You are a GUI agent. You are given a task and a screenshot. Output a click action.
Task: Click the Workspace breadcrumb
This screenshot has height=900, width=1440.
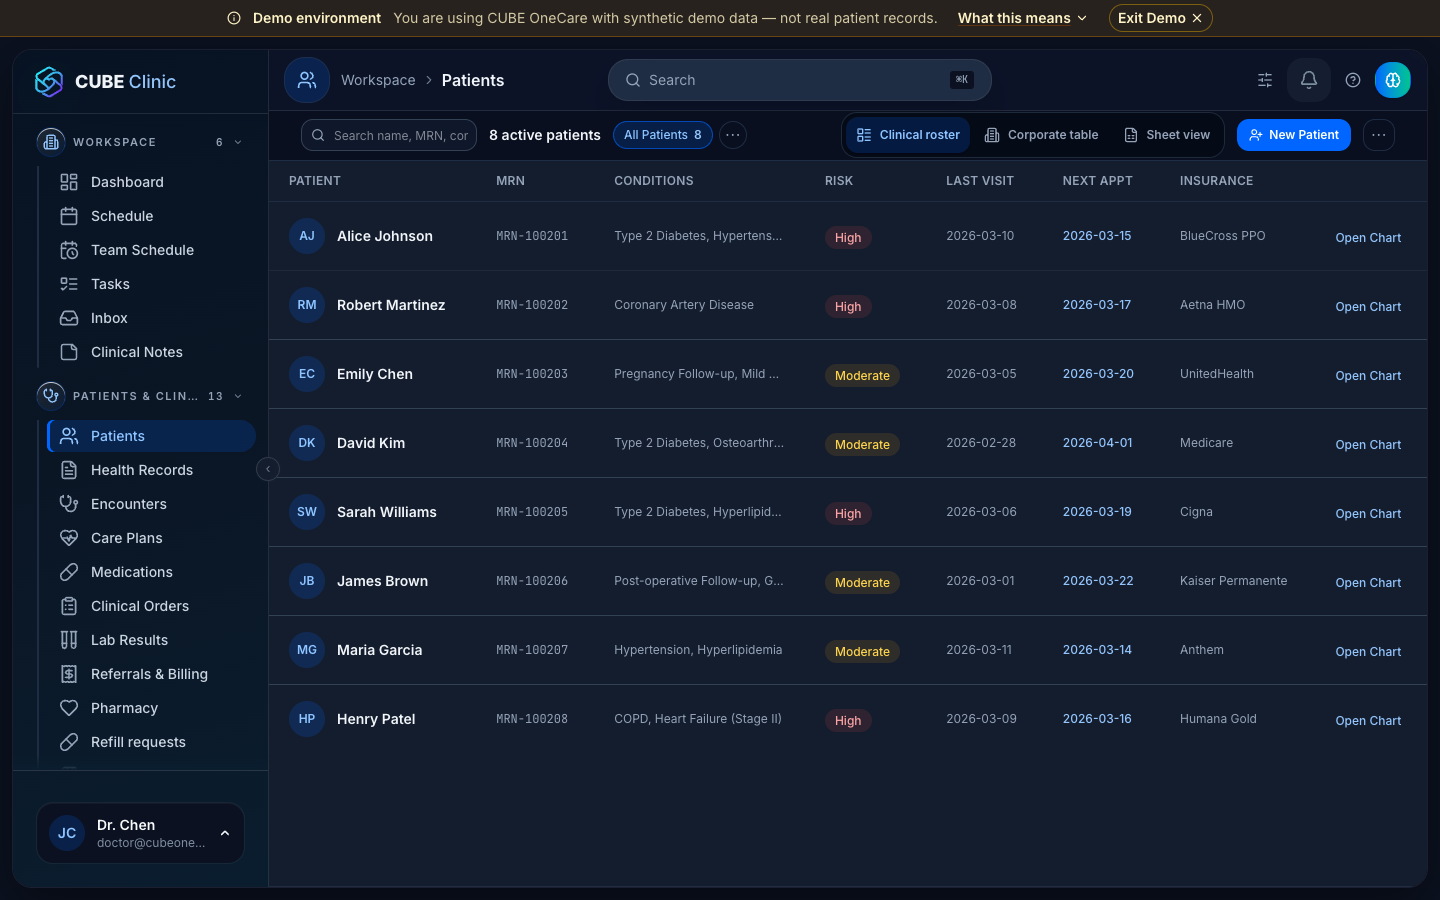coord(378,80)
